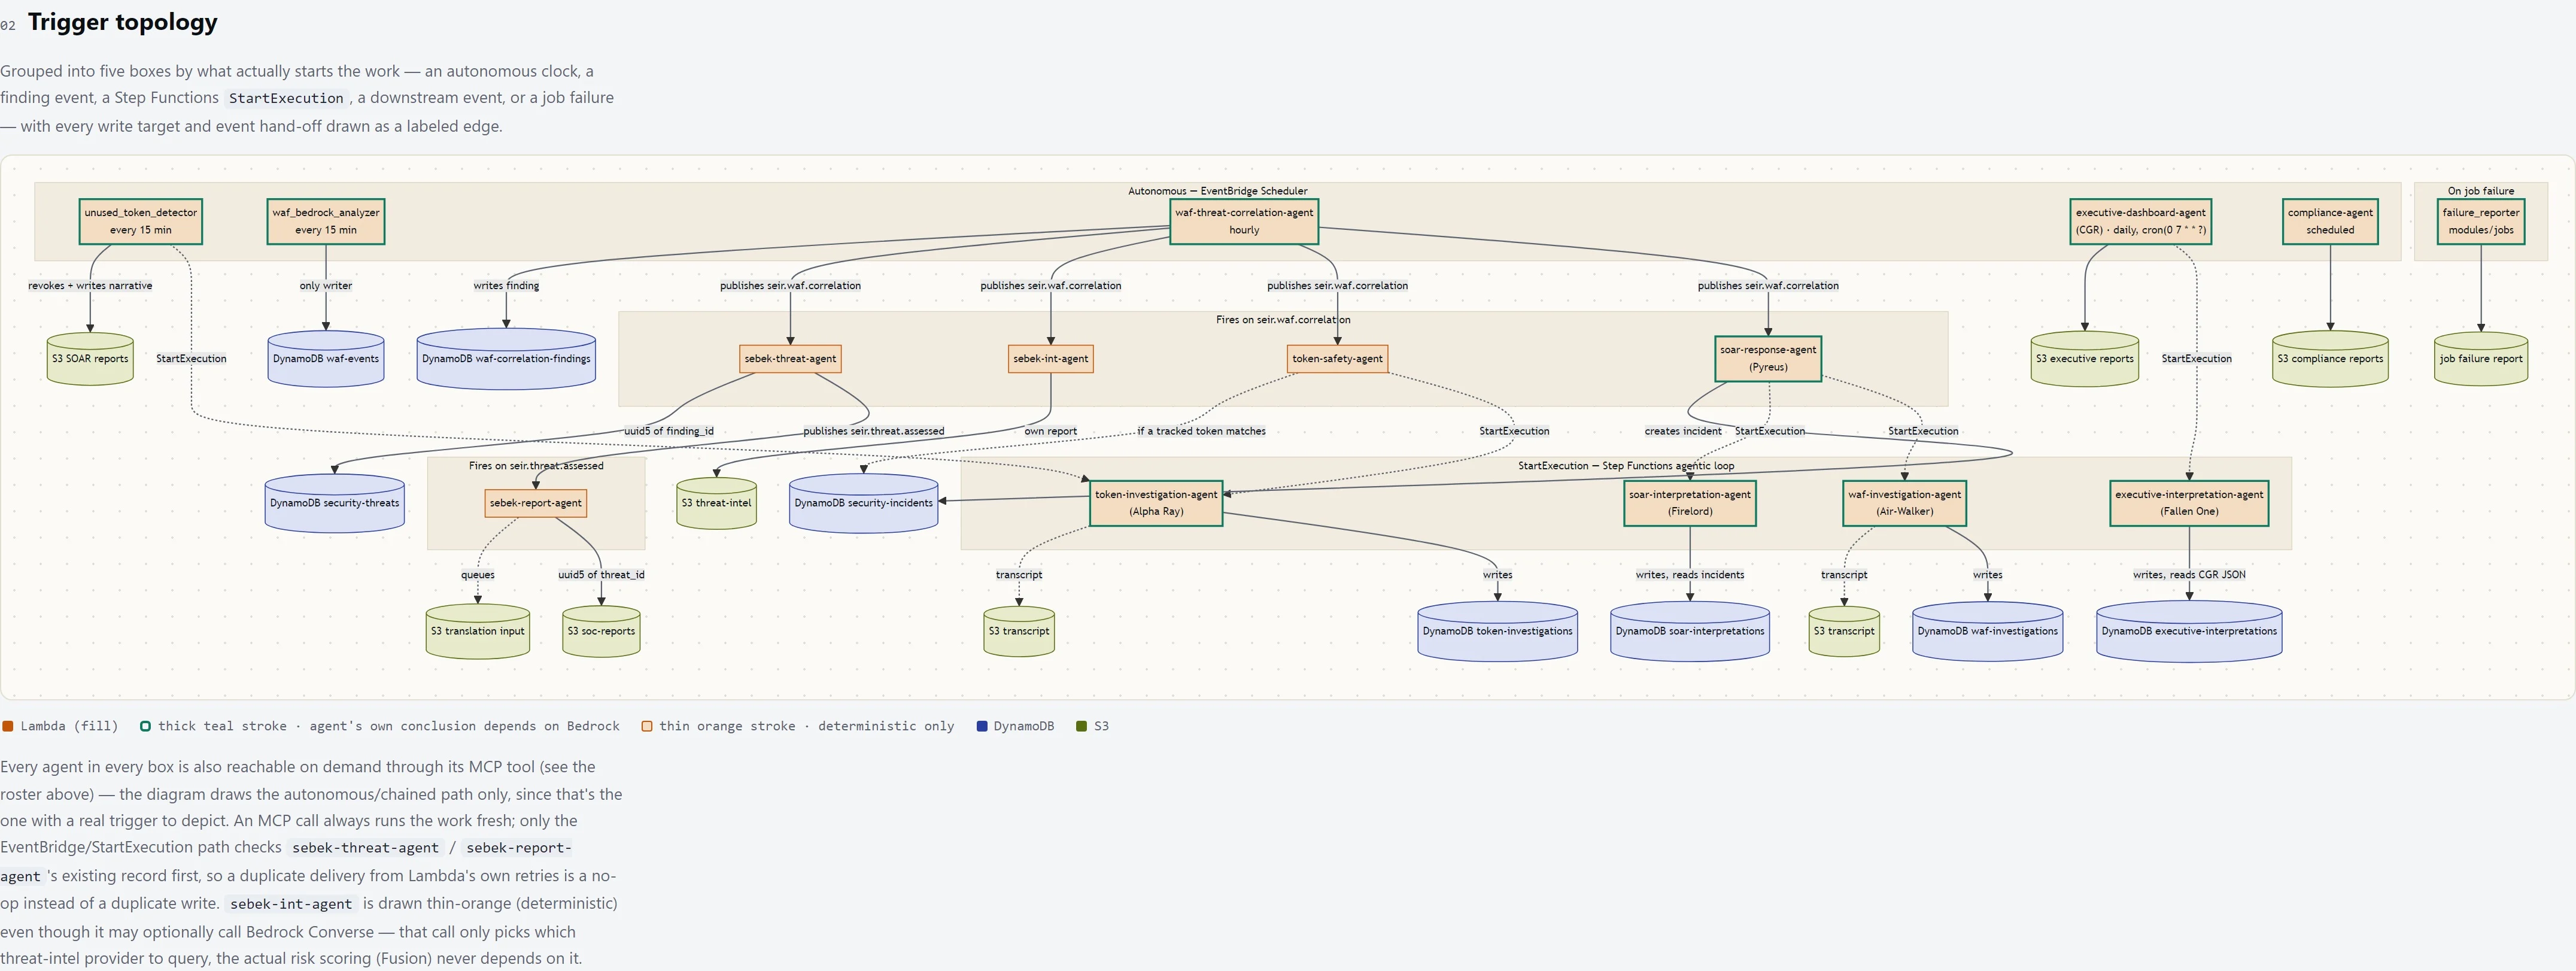Click the DynamoDB waf-events cylinder

pos(326,358)
